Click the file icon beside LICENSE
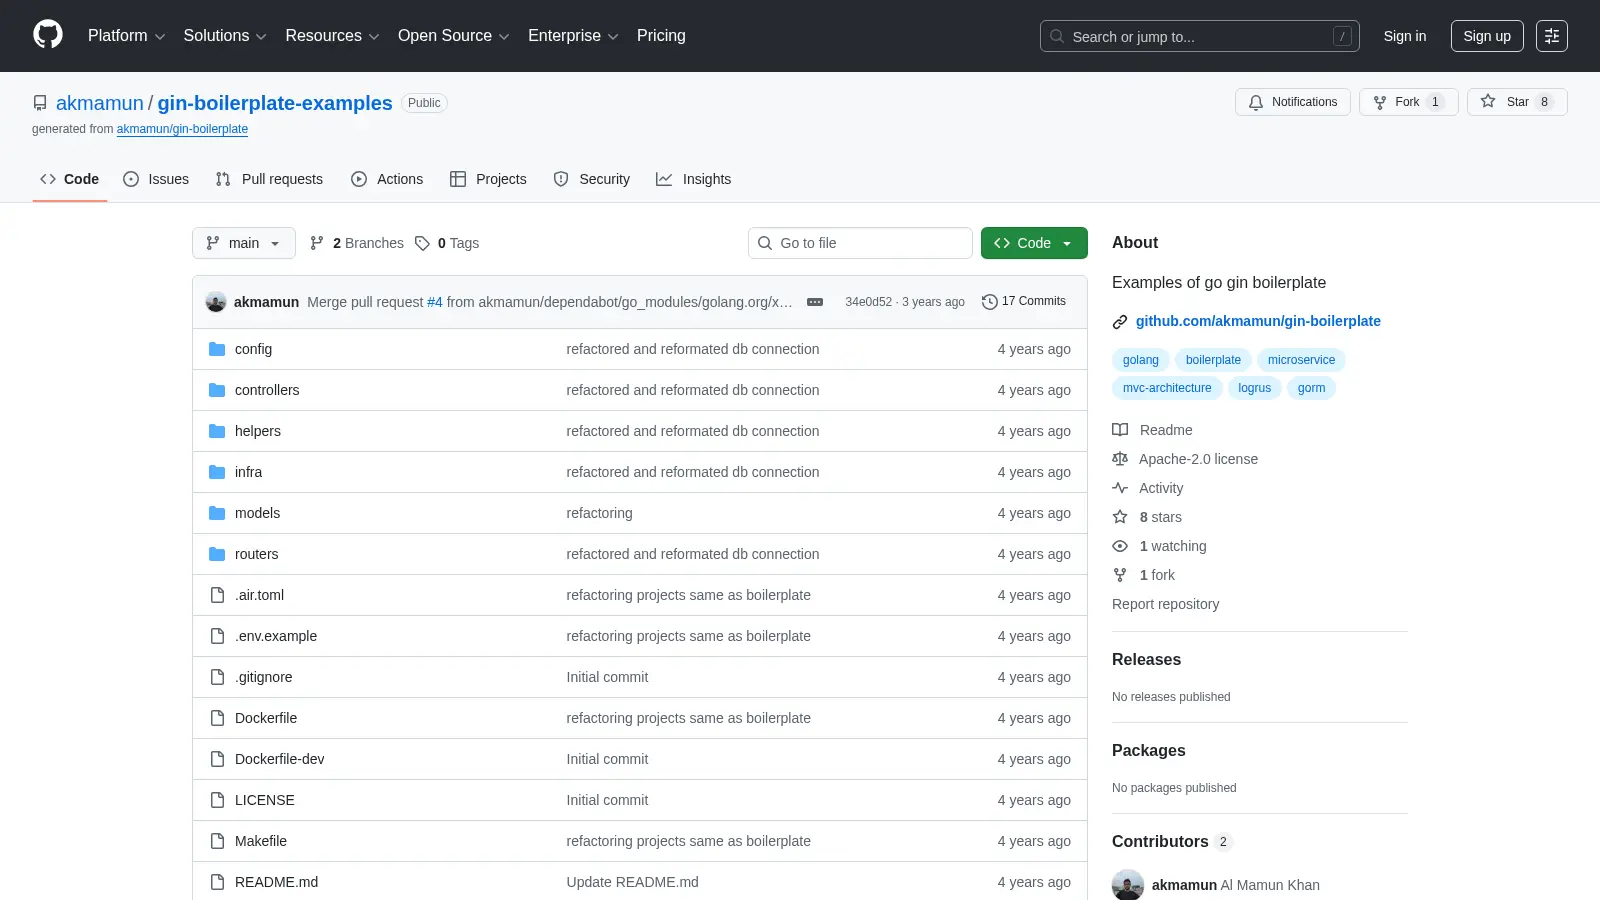 coord(217,800)
